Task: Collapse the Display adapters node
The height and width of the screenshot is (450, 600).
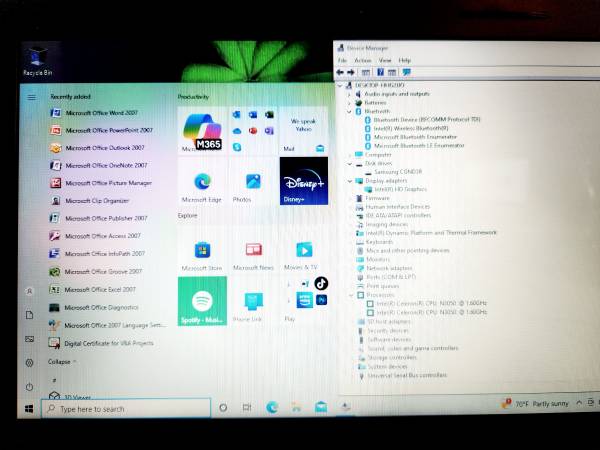Action: [350, 181]
